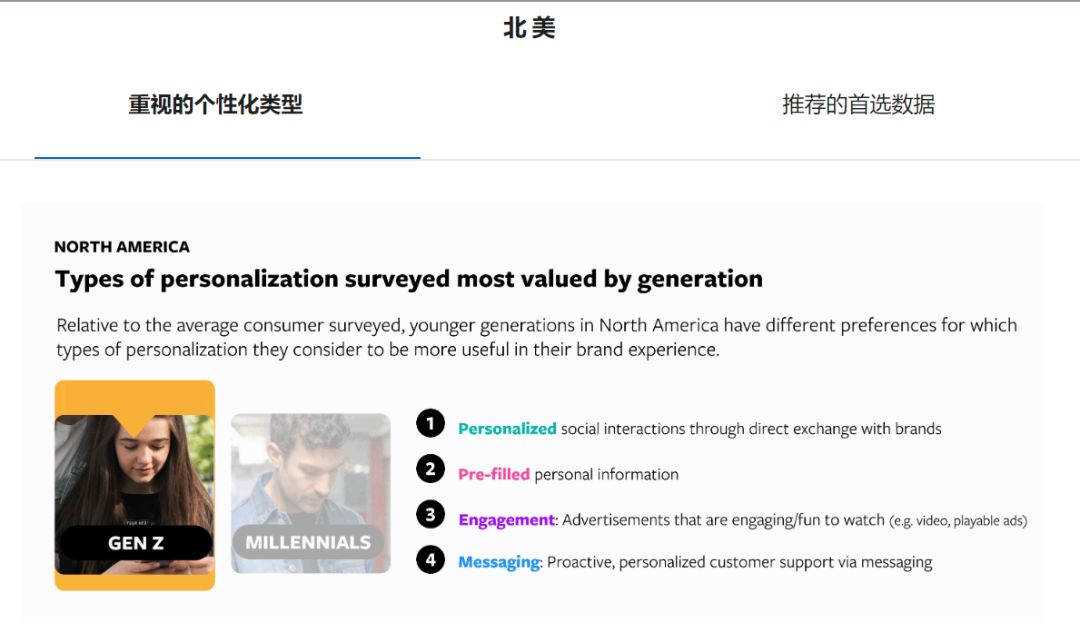1080x632 pixels.
Task: Click the number 2 circle icon
Action: 430,469
